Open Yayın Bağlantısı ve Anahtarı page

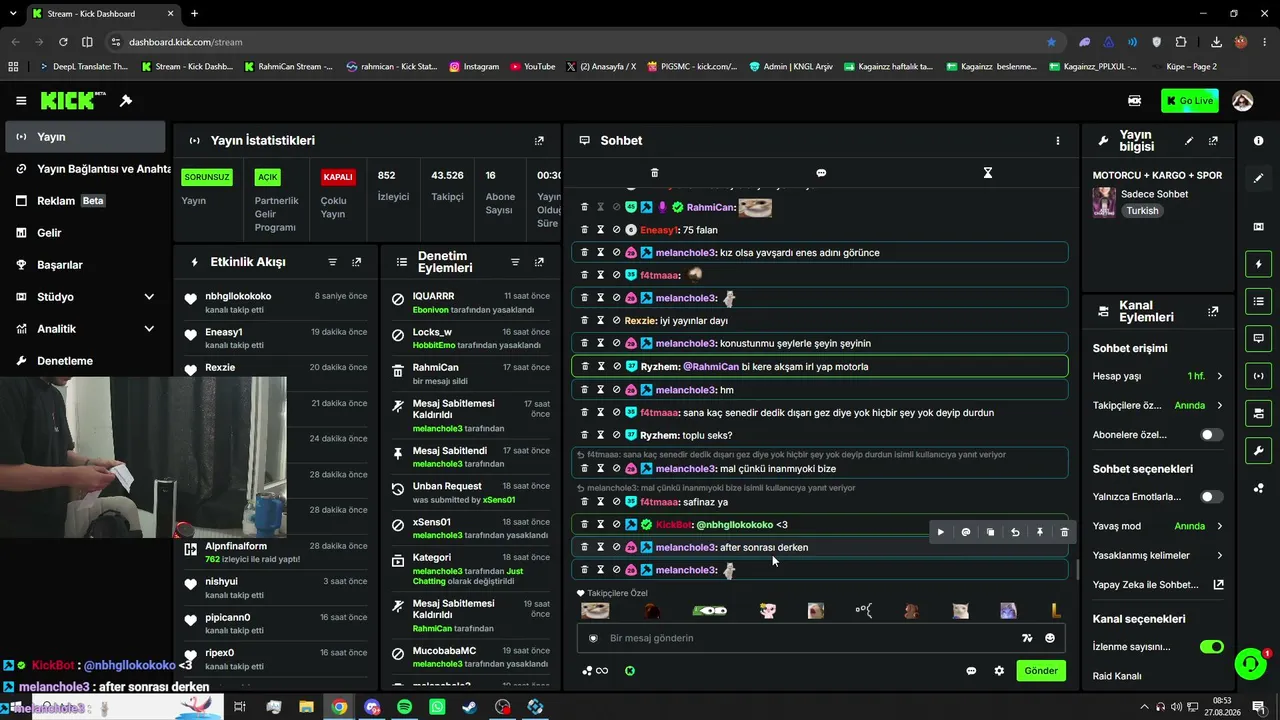(x=86, y=169)
